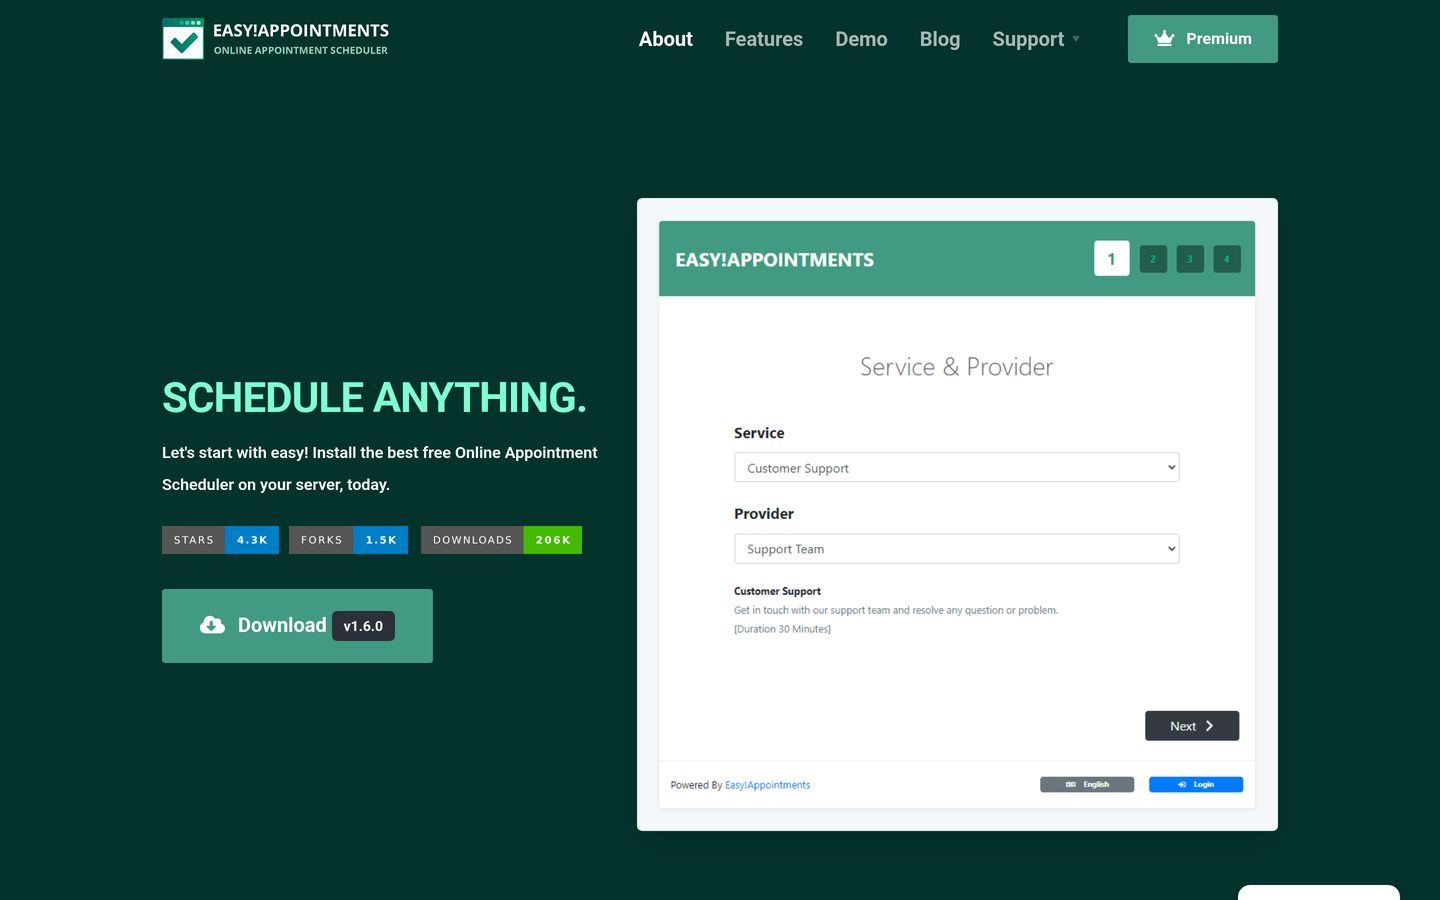This screenshot has height=900, width=1440.
Task: Click the Premium button
Action: (1203, 39)
